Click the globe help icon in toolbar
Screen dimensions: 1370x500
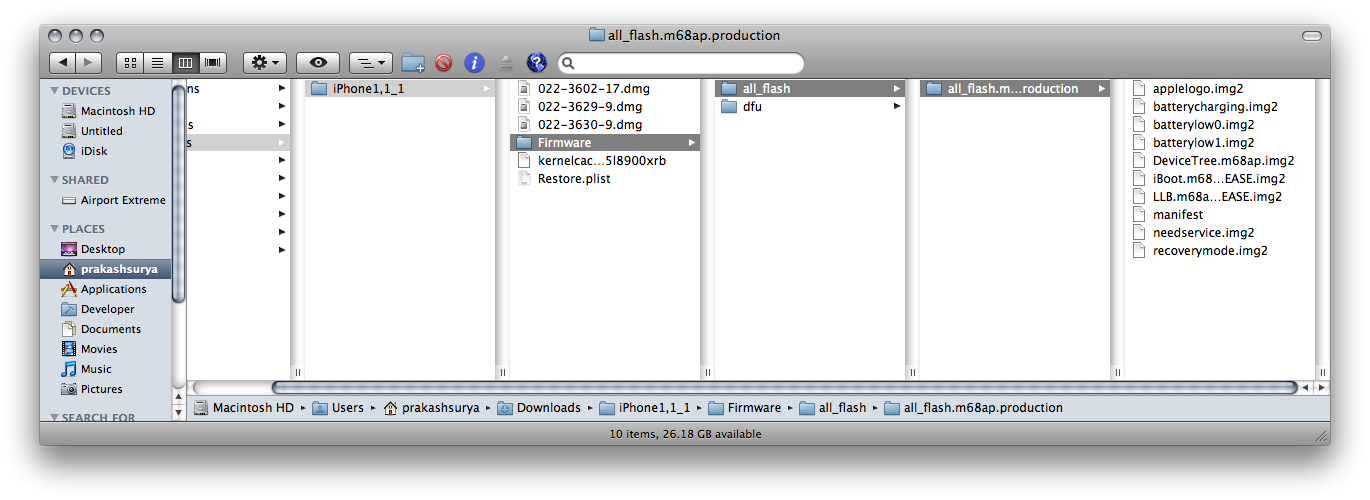tap(537, 63)
